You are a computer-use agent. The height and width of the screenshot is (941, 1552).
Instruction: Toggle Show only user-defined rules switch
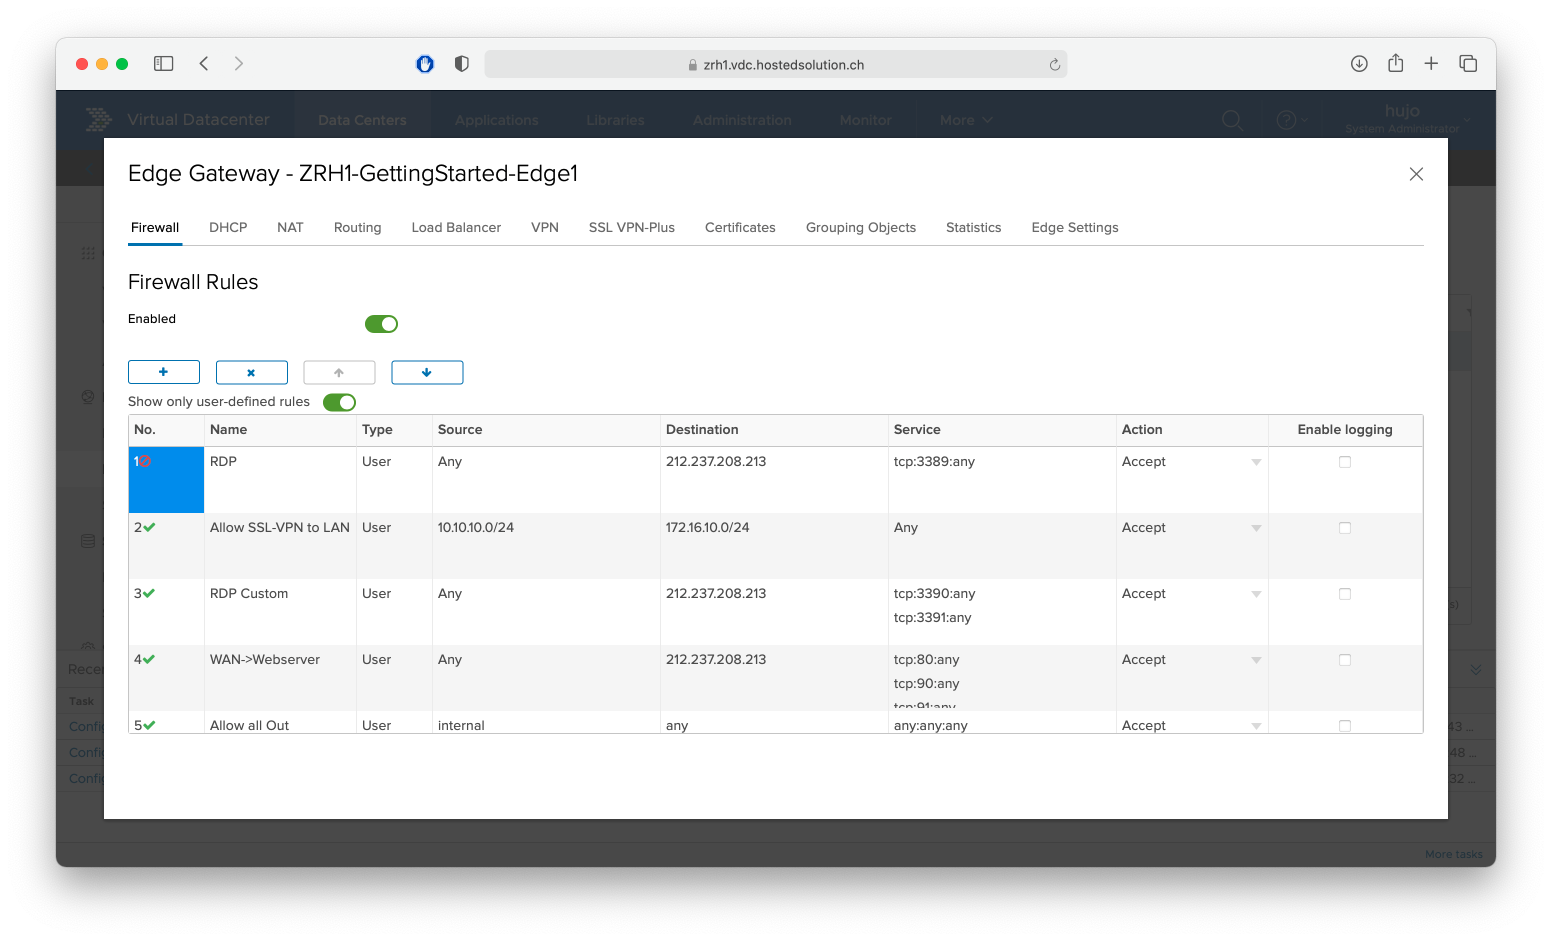click(x=339, y=402)
